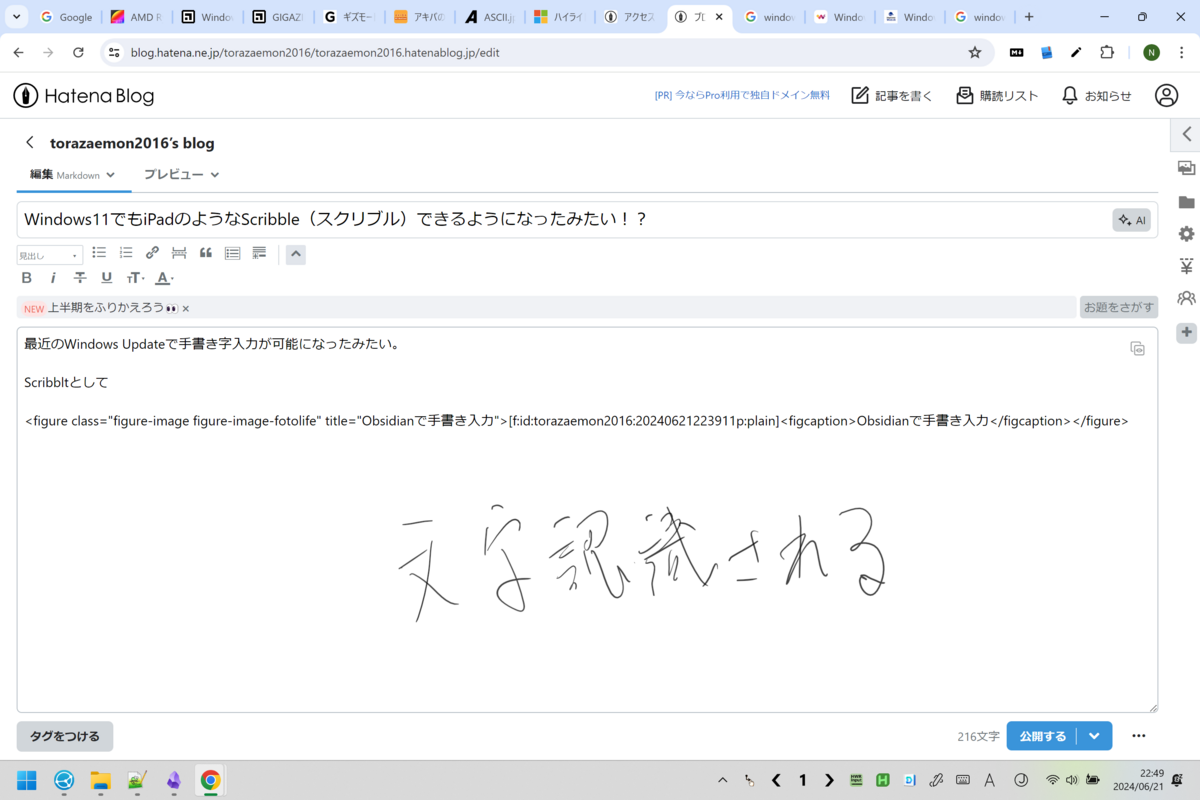Viewport: 1200px width, 800px height.
Task: Open the user account profile icon
Action: tap(1166, 96)
